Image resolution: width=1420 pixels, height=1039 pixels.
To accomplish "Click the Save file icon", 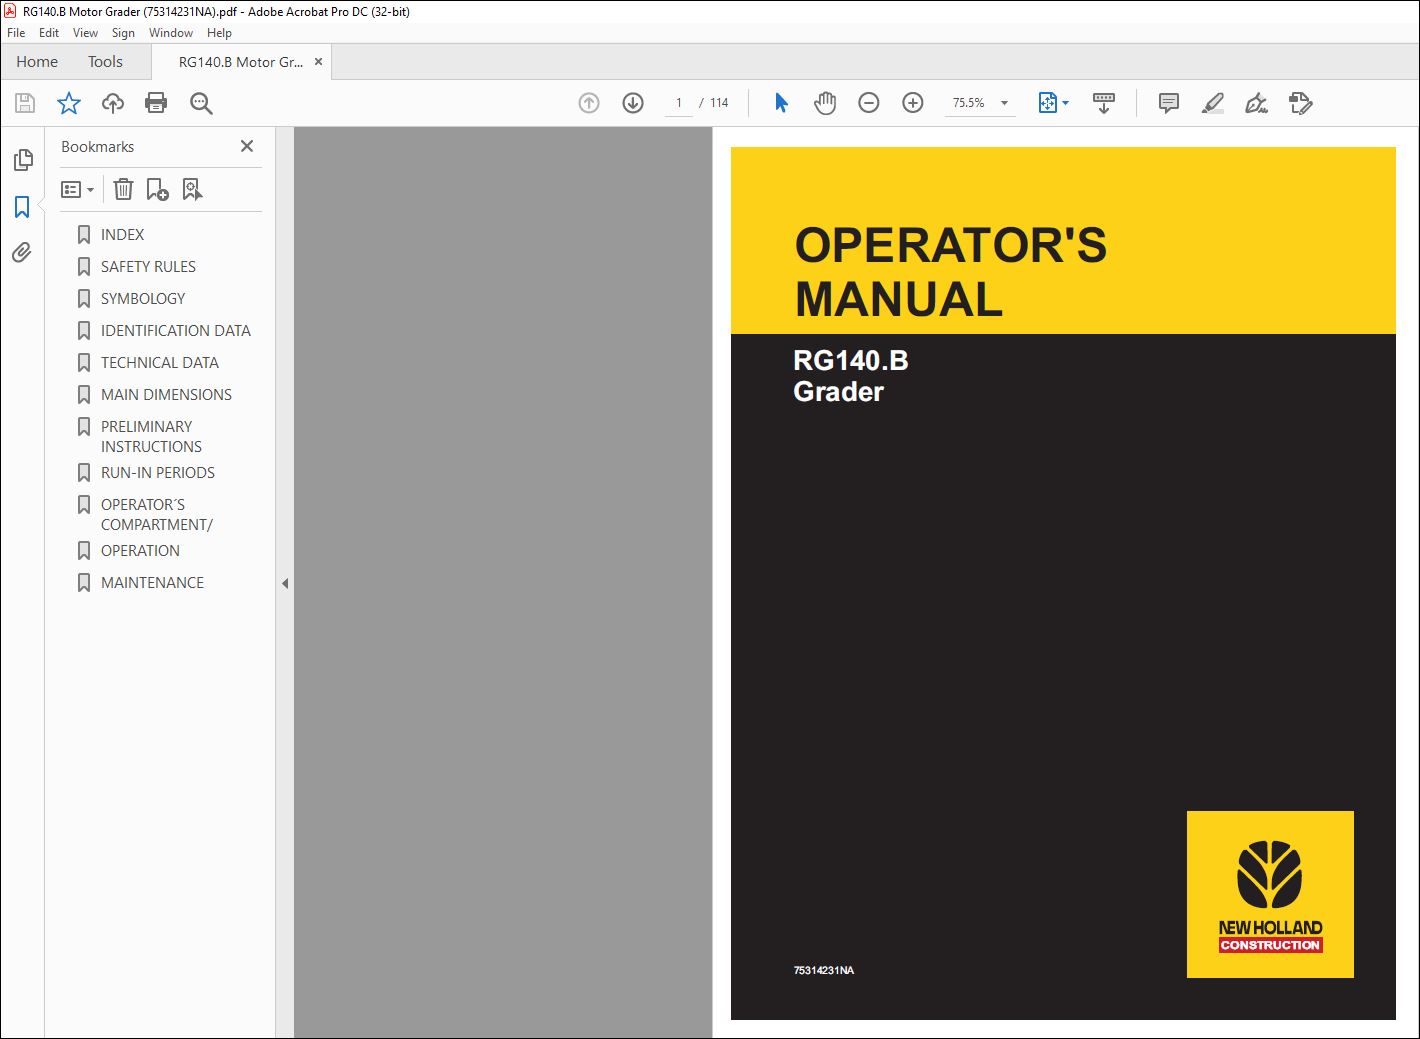I will tap(25, 103).
